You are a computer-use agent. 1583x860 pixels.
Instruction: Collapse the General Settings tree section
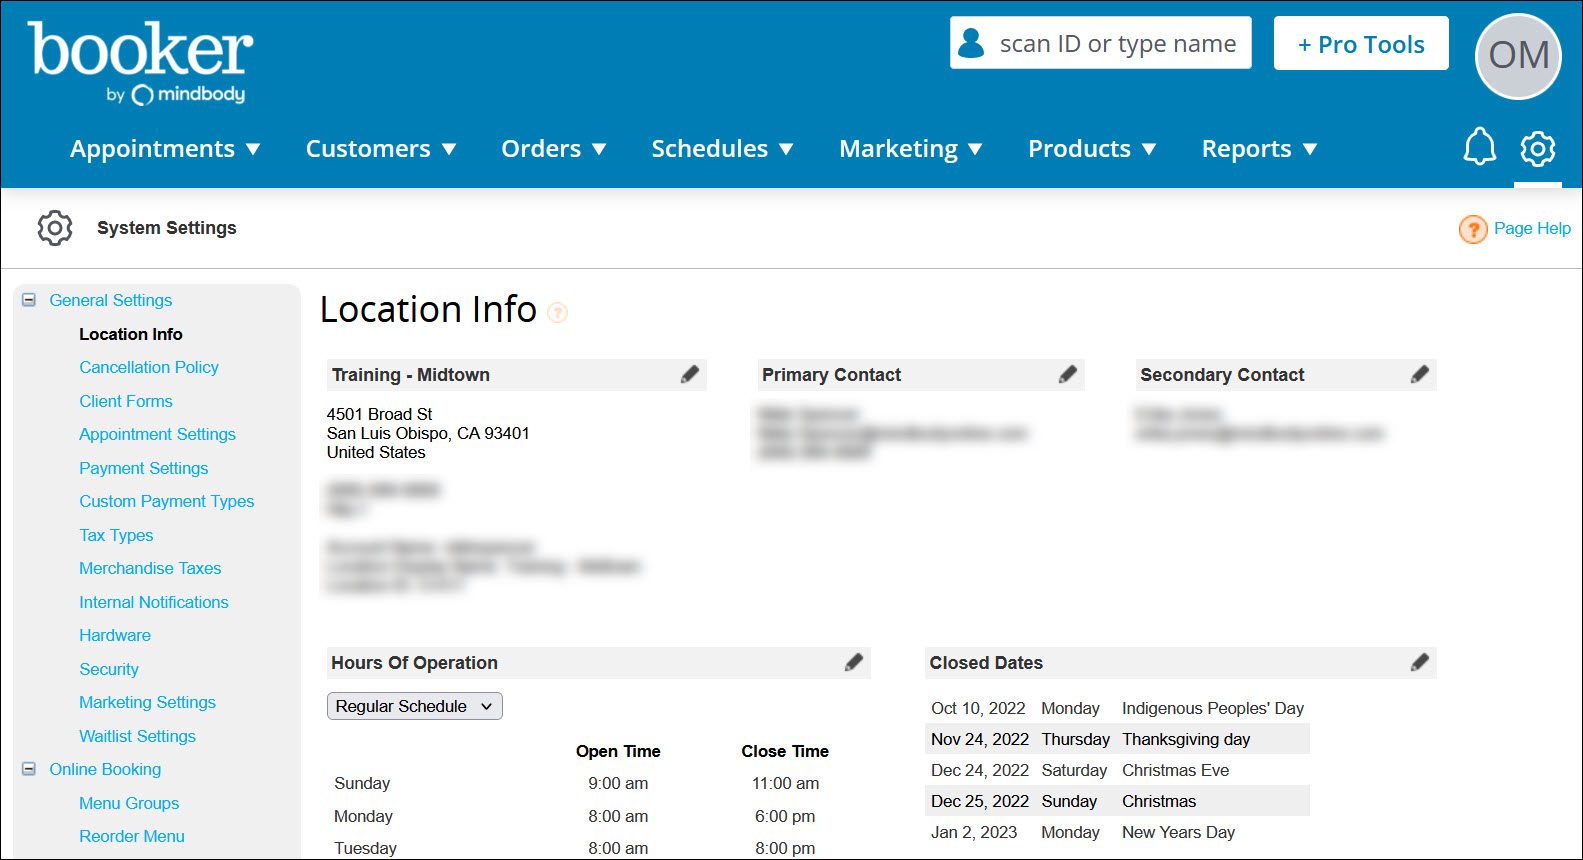click(x=29, y=300)
